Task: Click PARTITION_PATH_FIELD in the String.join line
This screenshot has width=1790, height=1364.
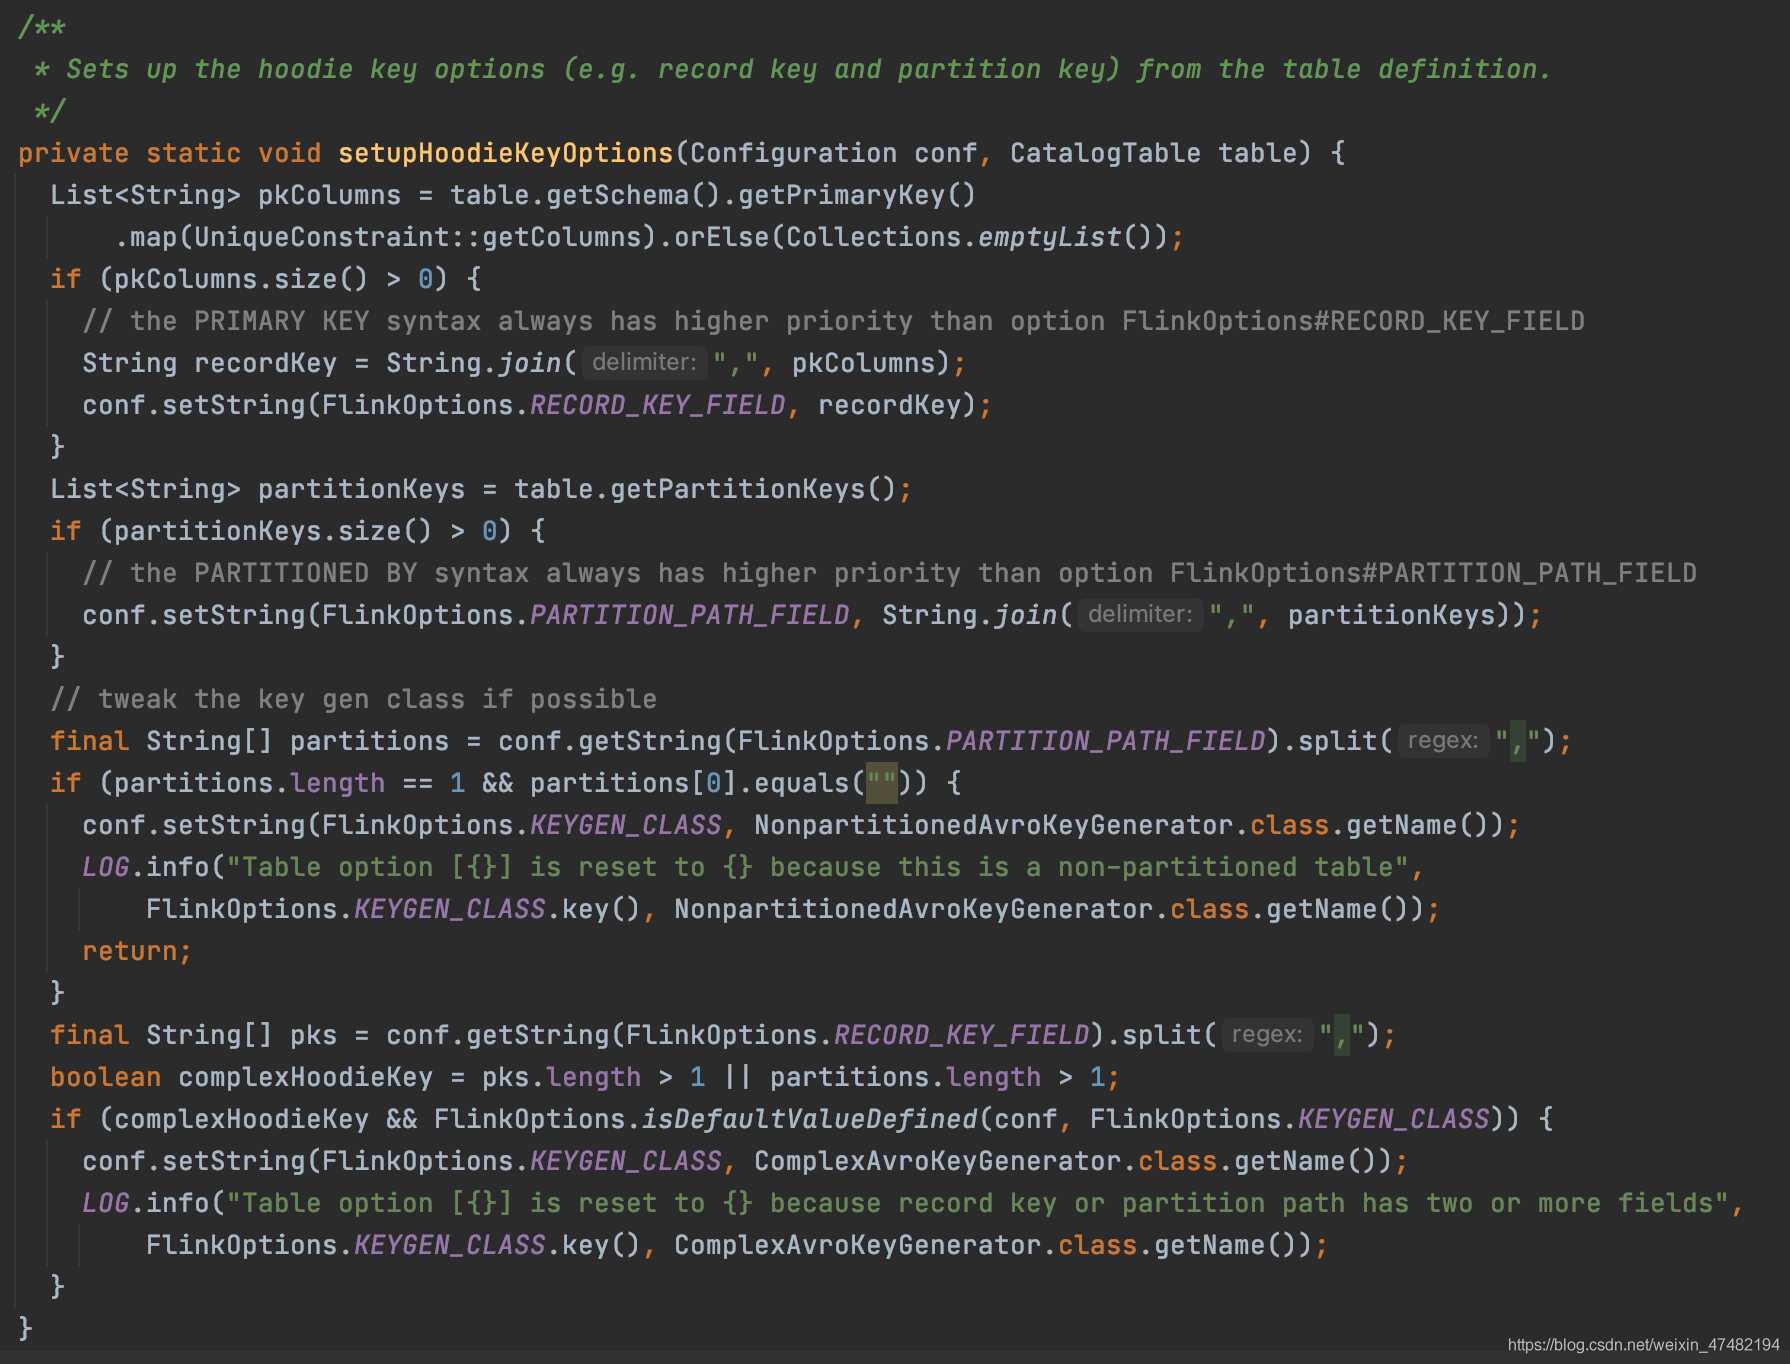Action: 689,615
